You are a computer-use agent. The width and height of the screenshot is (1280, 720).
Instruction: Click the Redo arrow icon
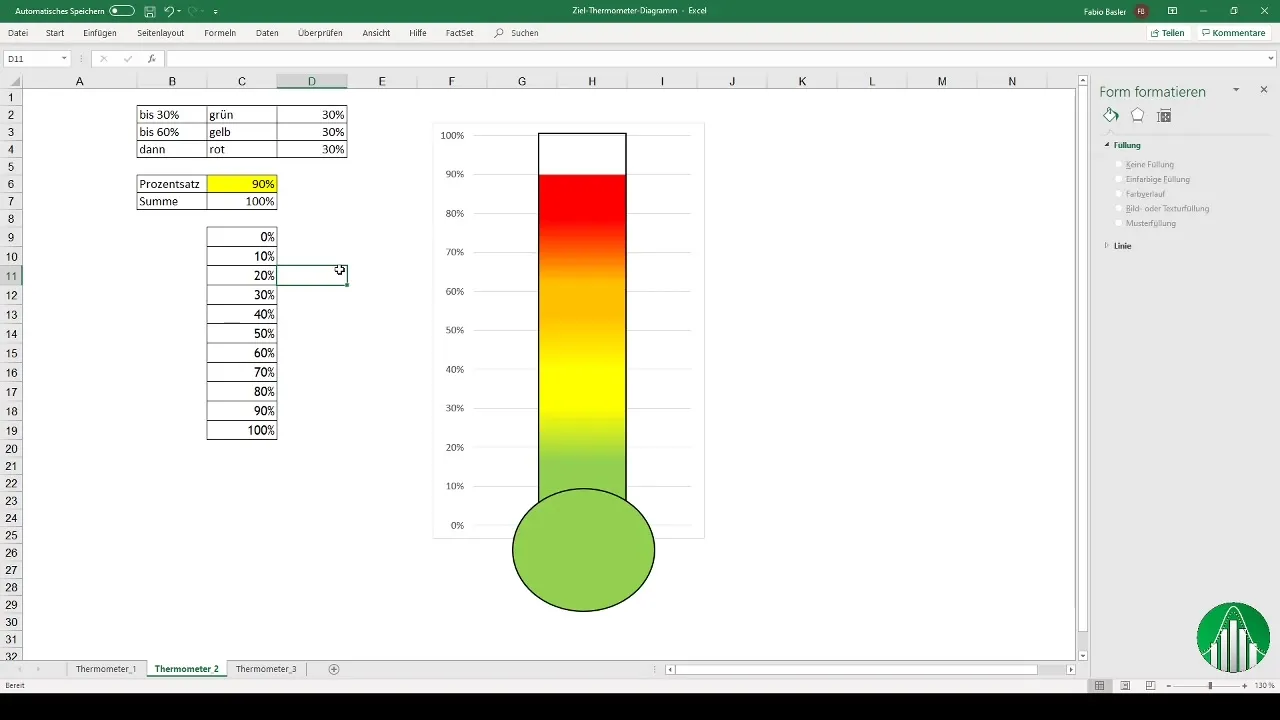pos(194,11)
